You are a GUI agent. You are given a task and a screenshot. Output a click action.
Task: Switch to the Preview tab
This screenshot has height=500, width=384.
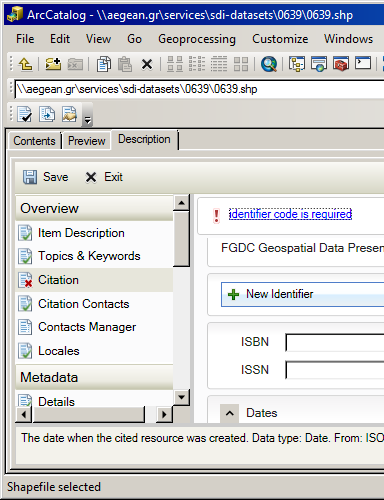tap(87, 141)
